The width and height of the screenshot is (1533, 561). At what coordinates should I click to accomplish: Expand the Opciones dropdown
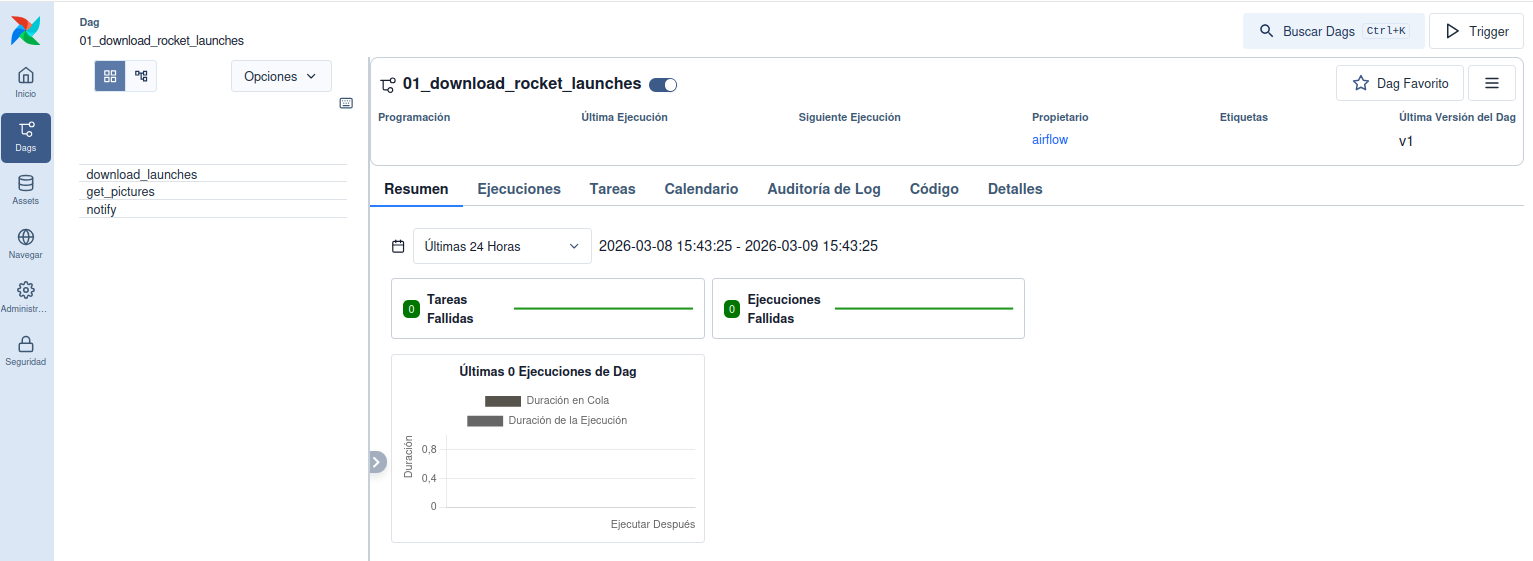281,76
